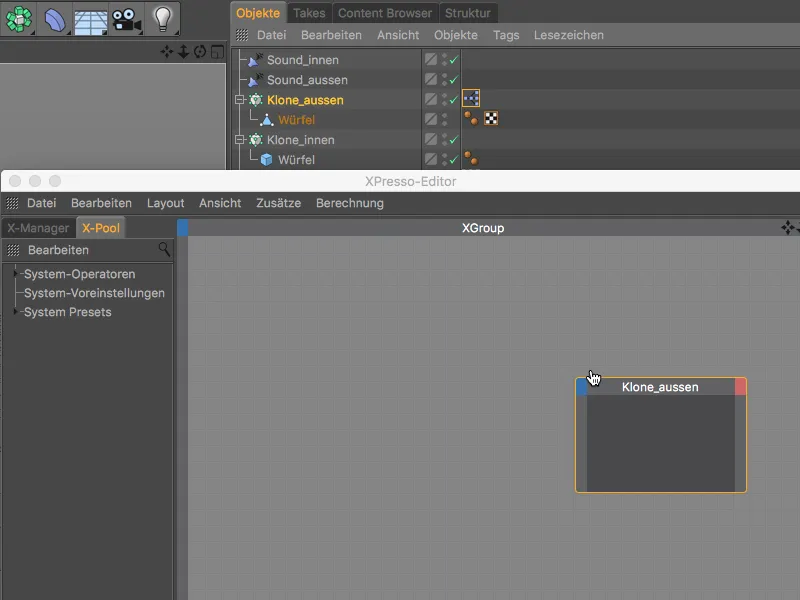Switch to the Takes tab

tap(309, 13)
